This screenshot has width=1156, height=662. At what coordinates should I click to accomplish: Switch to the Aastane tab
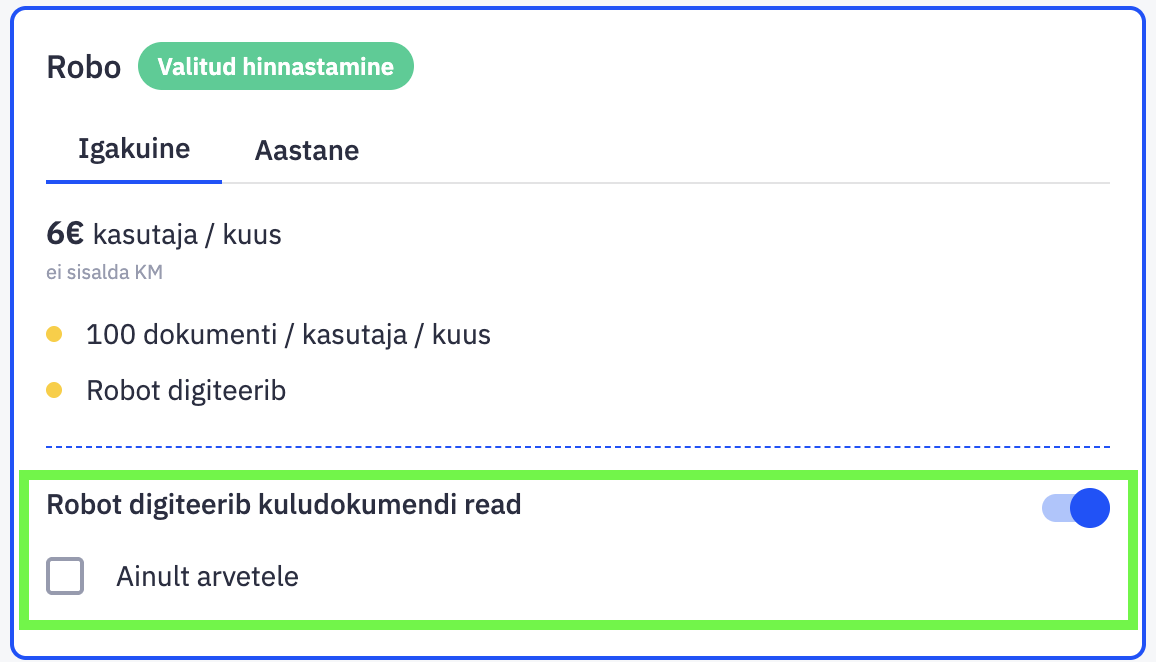point(306,151)
